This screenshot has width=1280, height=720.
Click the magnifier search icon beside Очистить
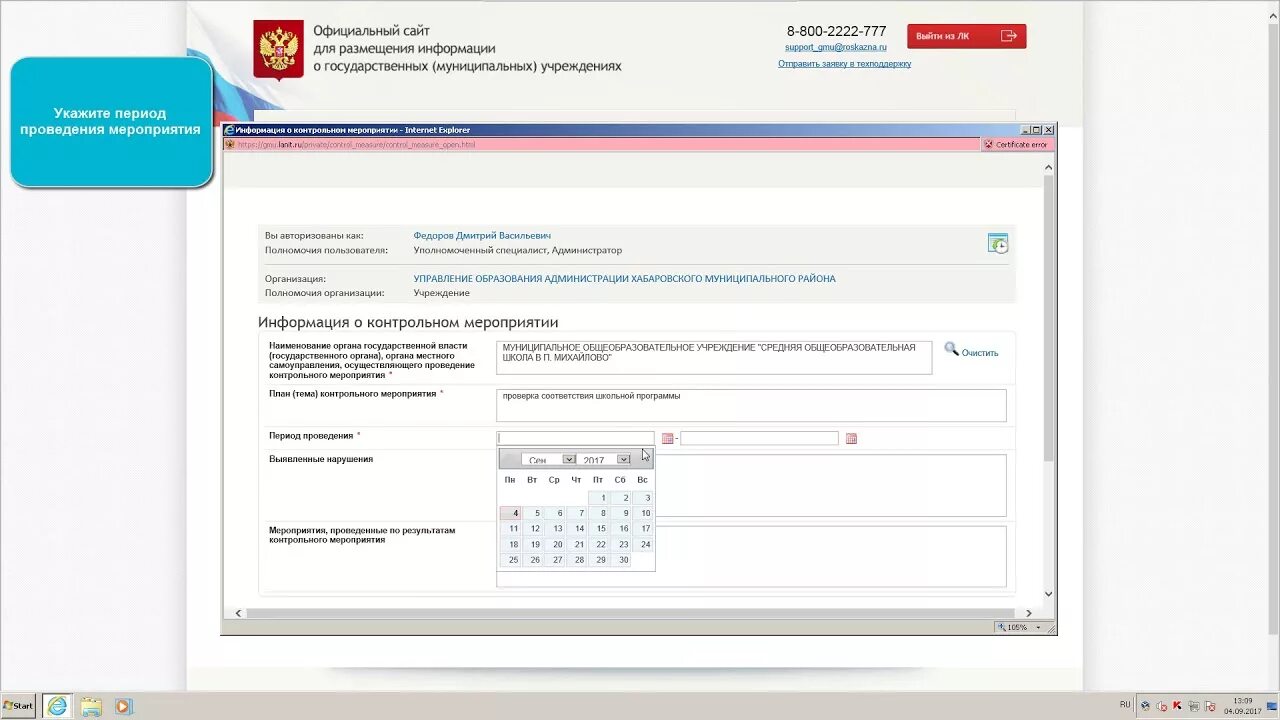(951, 350)
